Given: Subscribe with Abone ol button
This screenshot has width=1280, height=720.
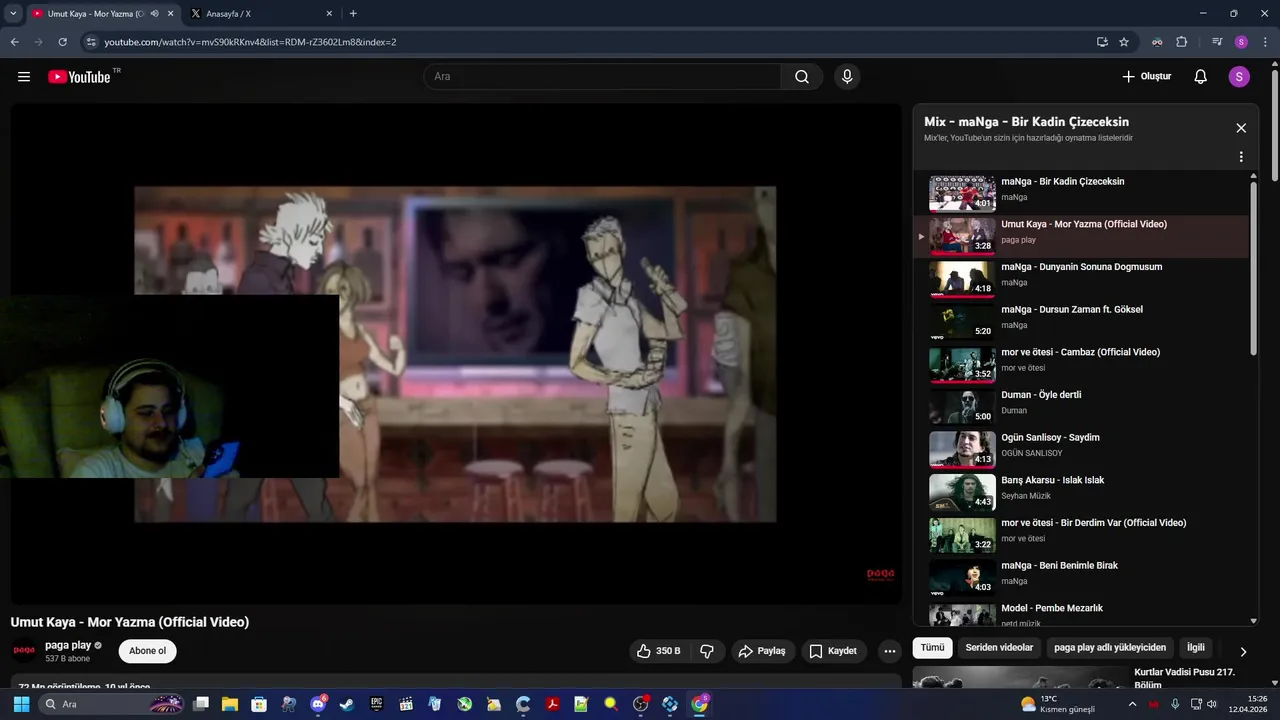Looking at the screenshot, I should (x=147, y=651).
